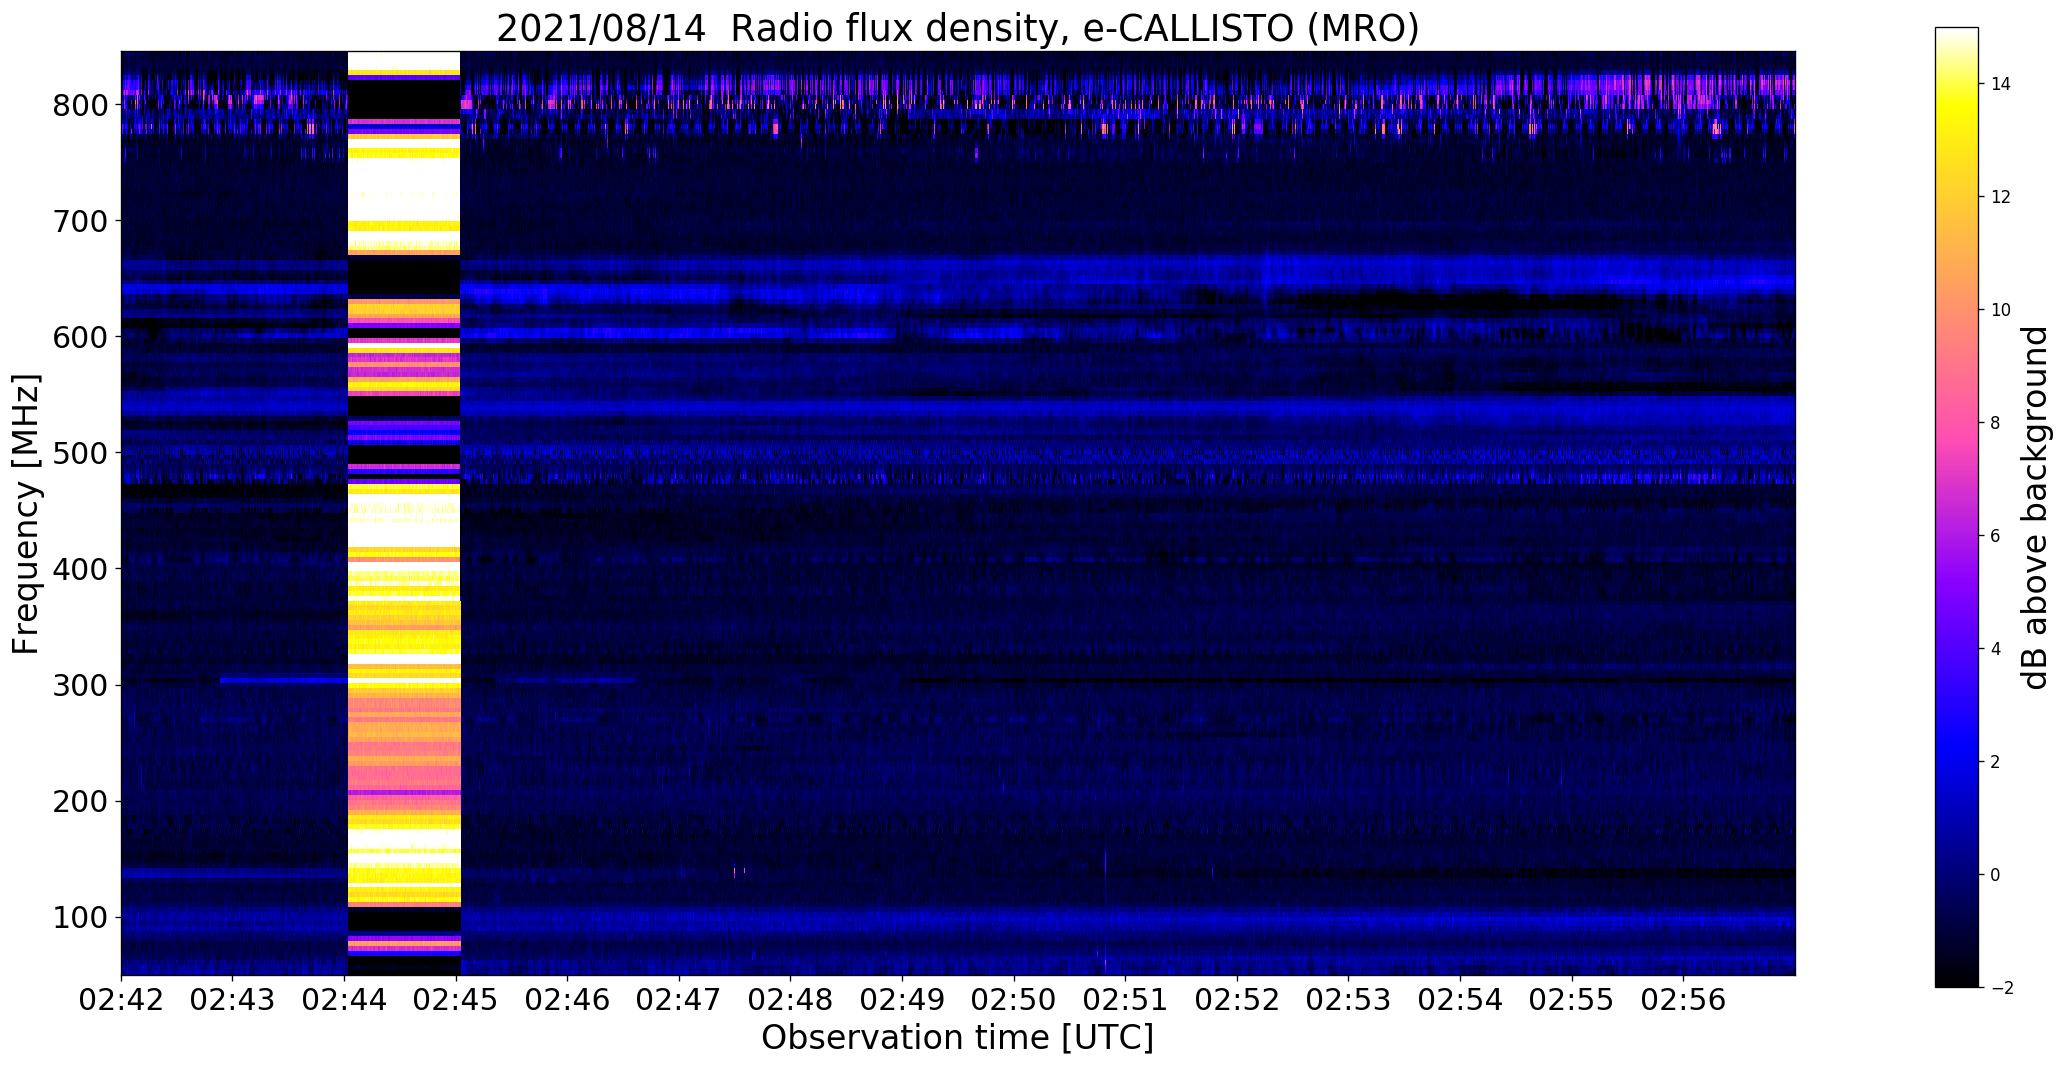Click the colorbar tick label 8
2066x1067 pixels.
point(1996,423)
